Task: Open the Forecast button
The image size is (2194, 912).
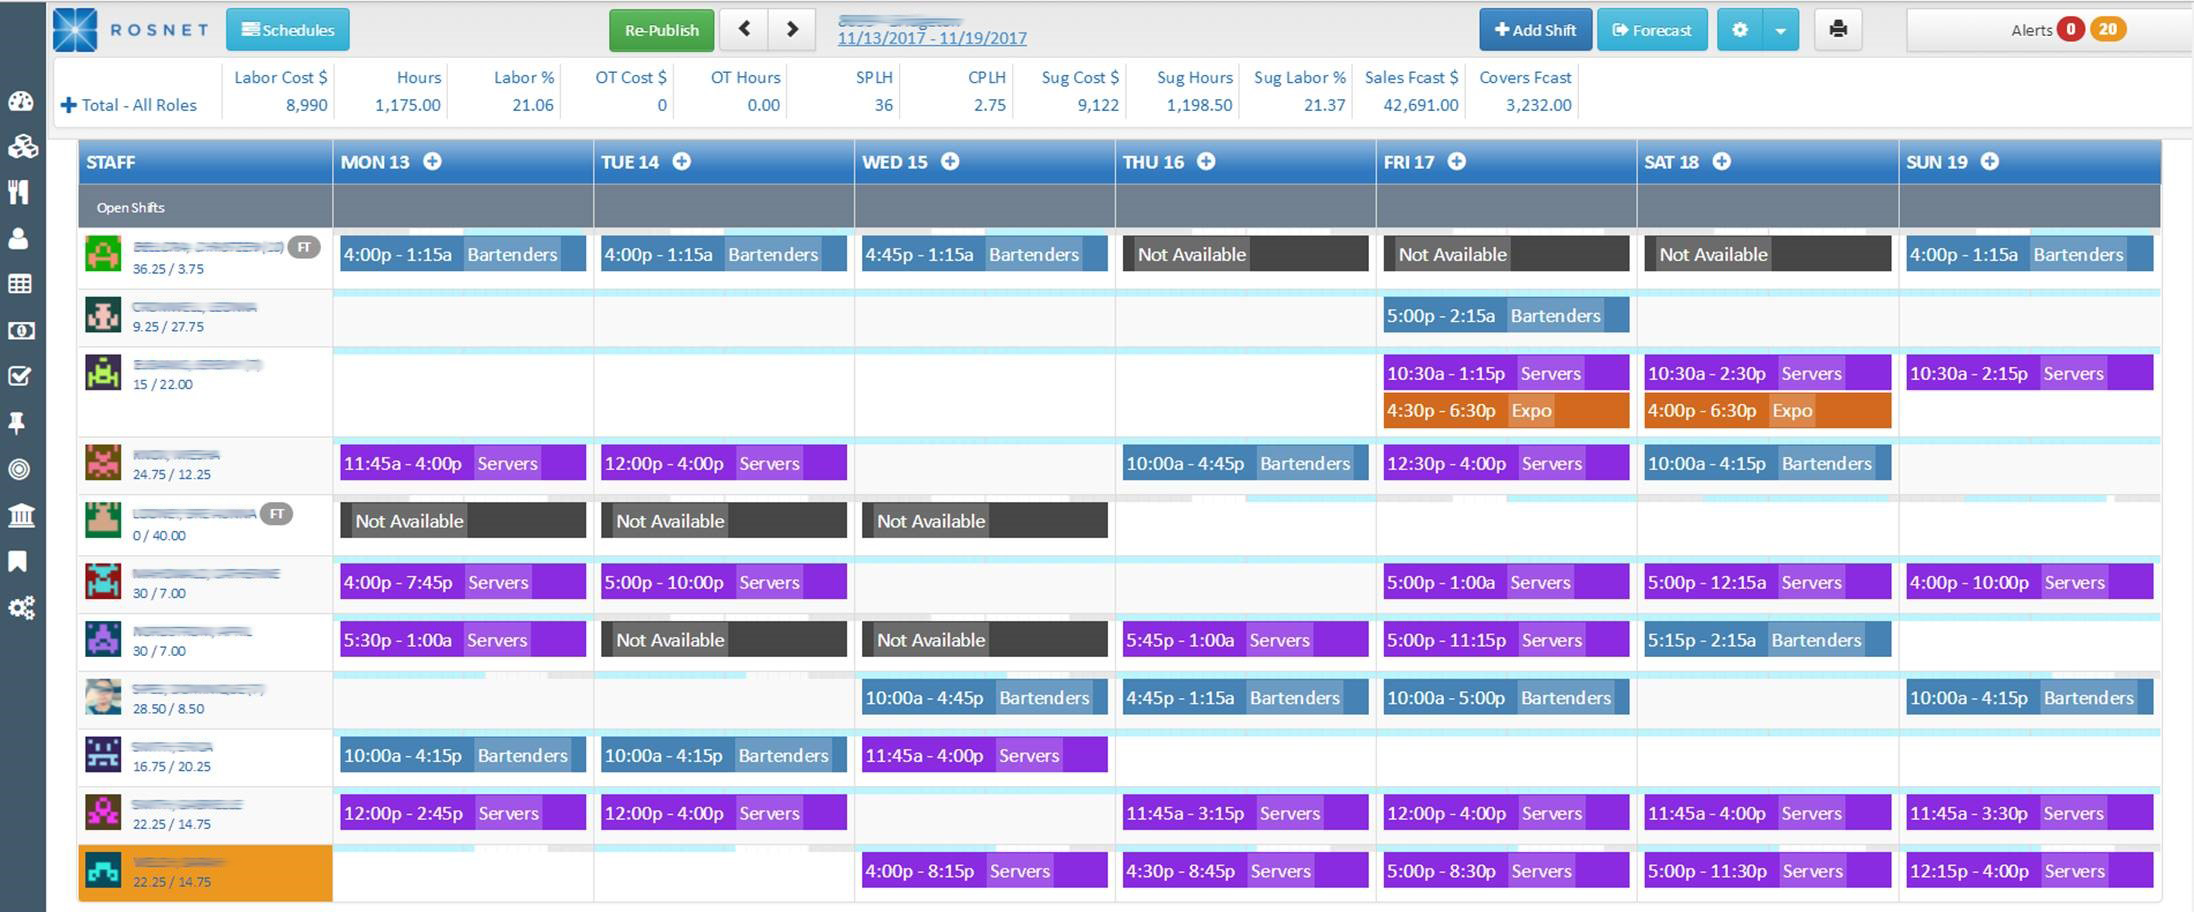Action: click(x=1652, y=30)
